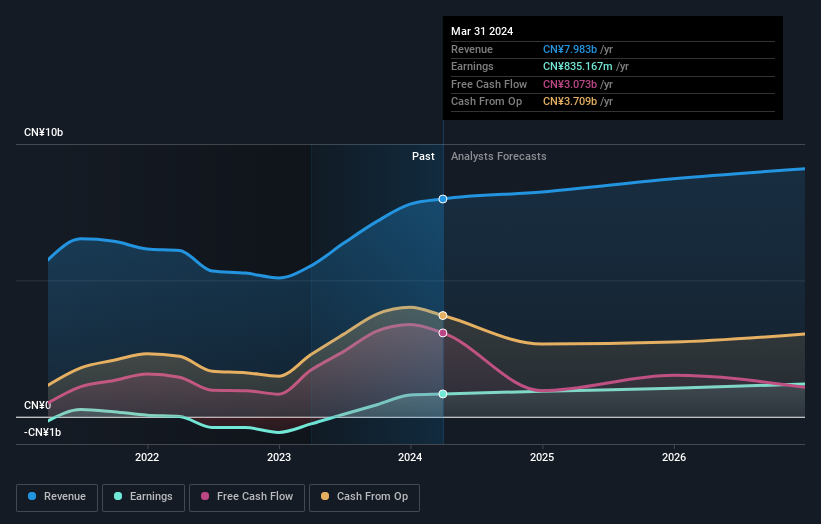Viewport: 821px width, 524px height.
Task: Click the CN¥7.983b revenue value
Action: click(570, 49)
